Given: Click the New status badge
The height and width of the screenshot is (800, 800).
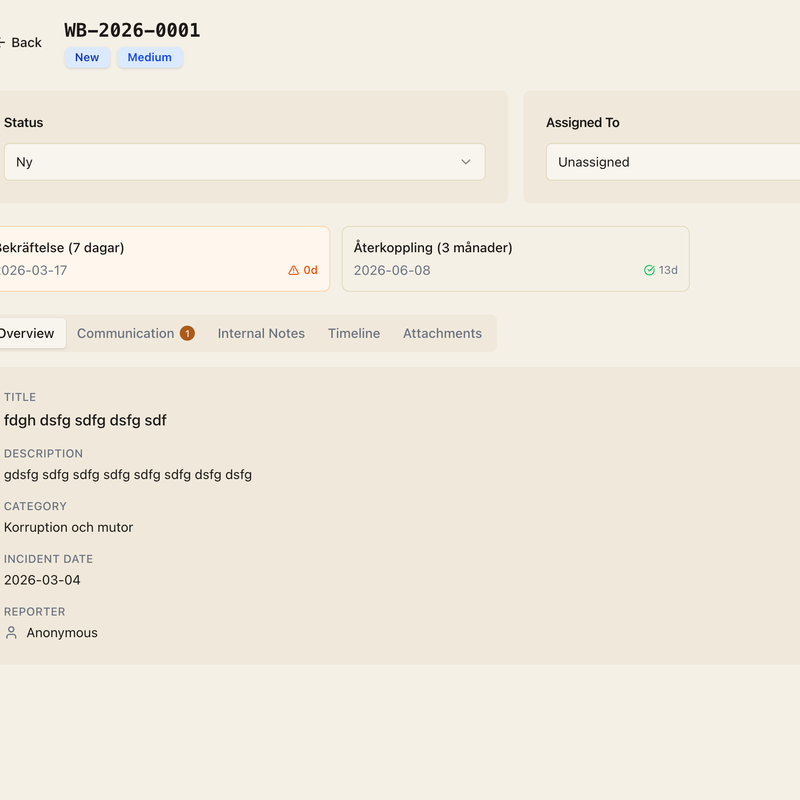Looking at the screenshot, I should coord(87,57).
